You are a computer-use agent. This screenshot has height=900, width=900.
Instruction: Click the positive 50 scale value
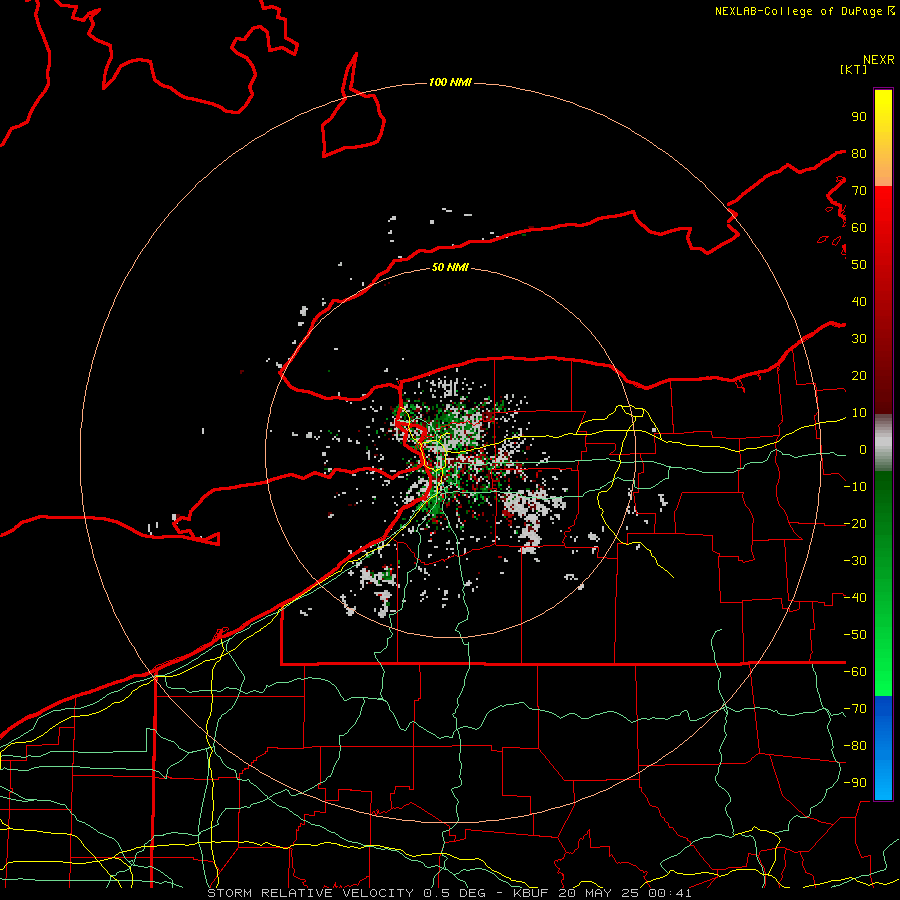point(859,265)
